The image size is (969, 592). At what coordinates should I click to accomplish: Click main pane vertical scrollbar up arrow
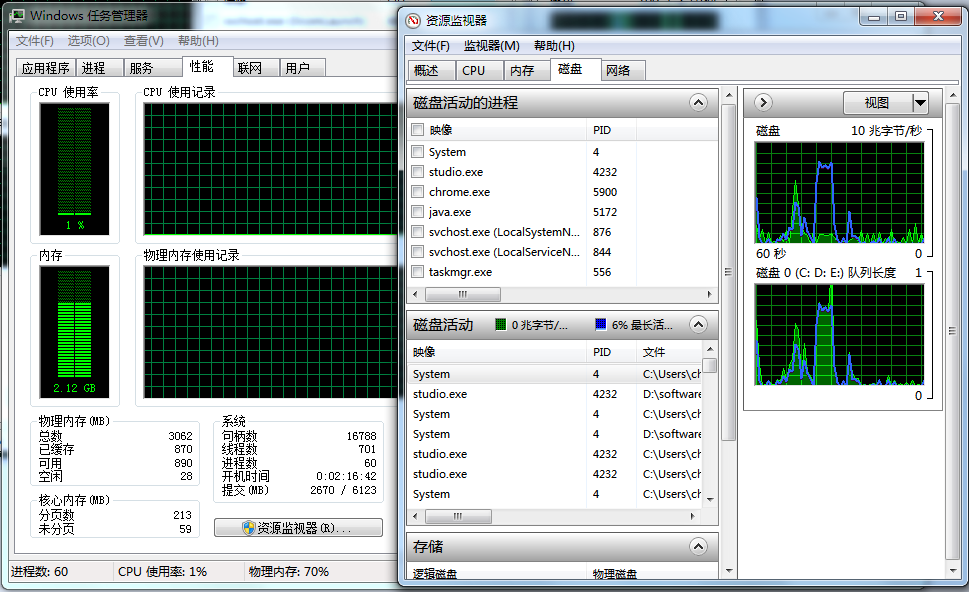[x=729, y=96]
